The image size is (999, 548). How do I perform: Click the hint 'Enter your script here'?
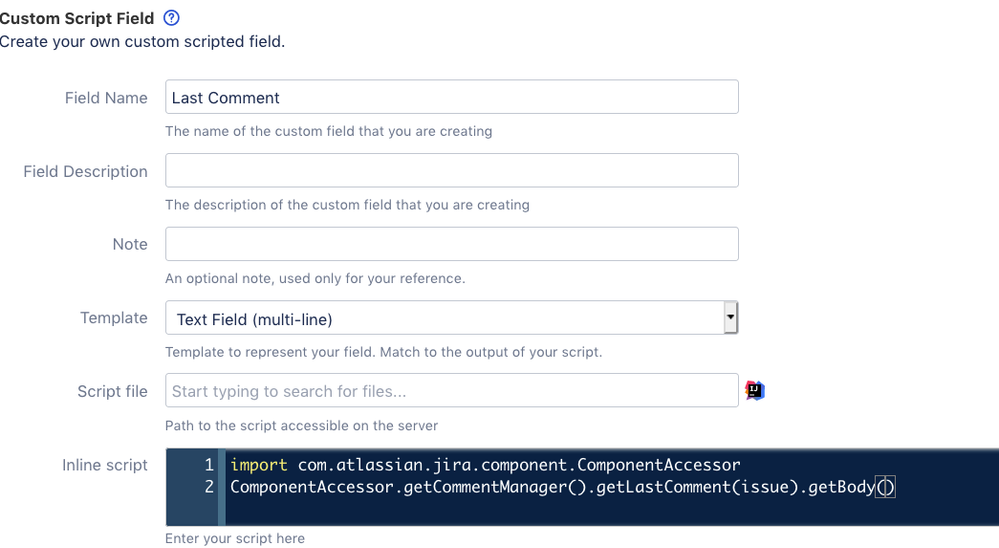[x=235, y=538]
